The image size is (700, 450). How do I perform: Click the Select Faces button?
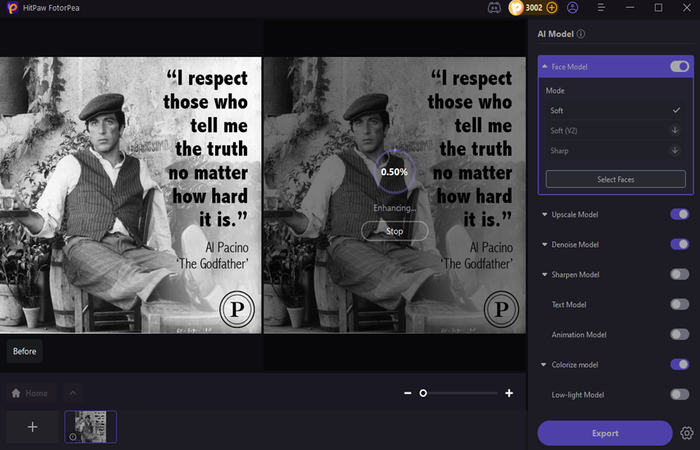coord(616,179)
